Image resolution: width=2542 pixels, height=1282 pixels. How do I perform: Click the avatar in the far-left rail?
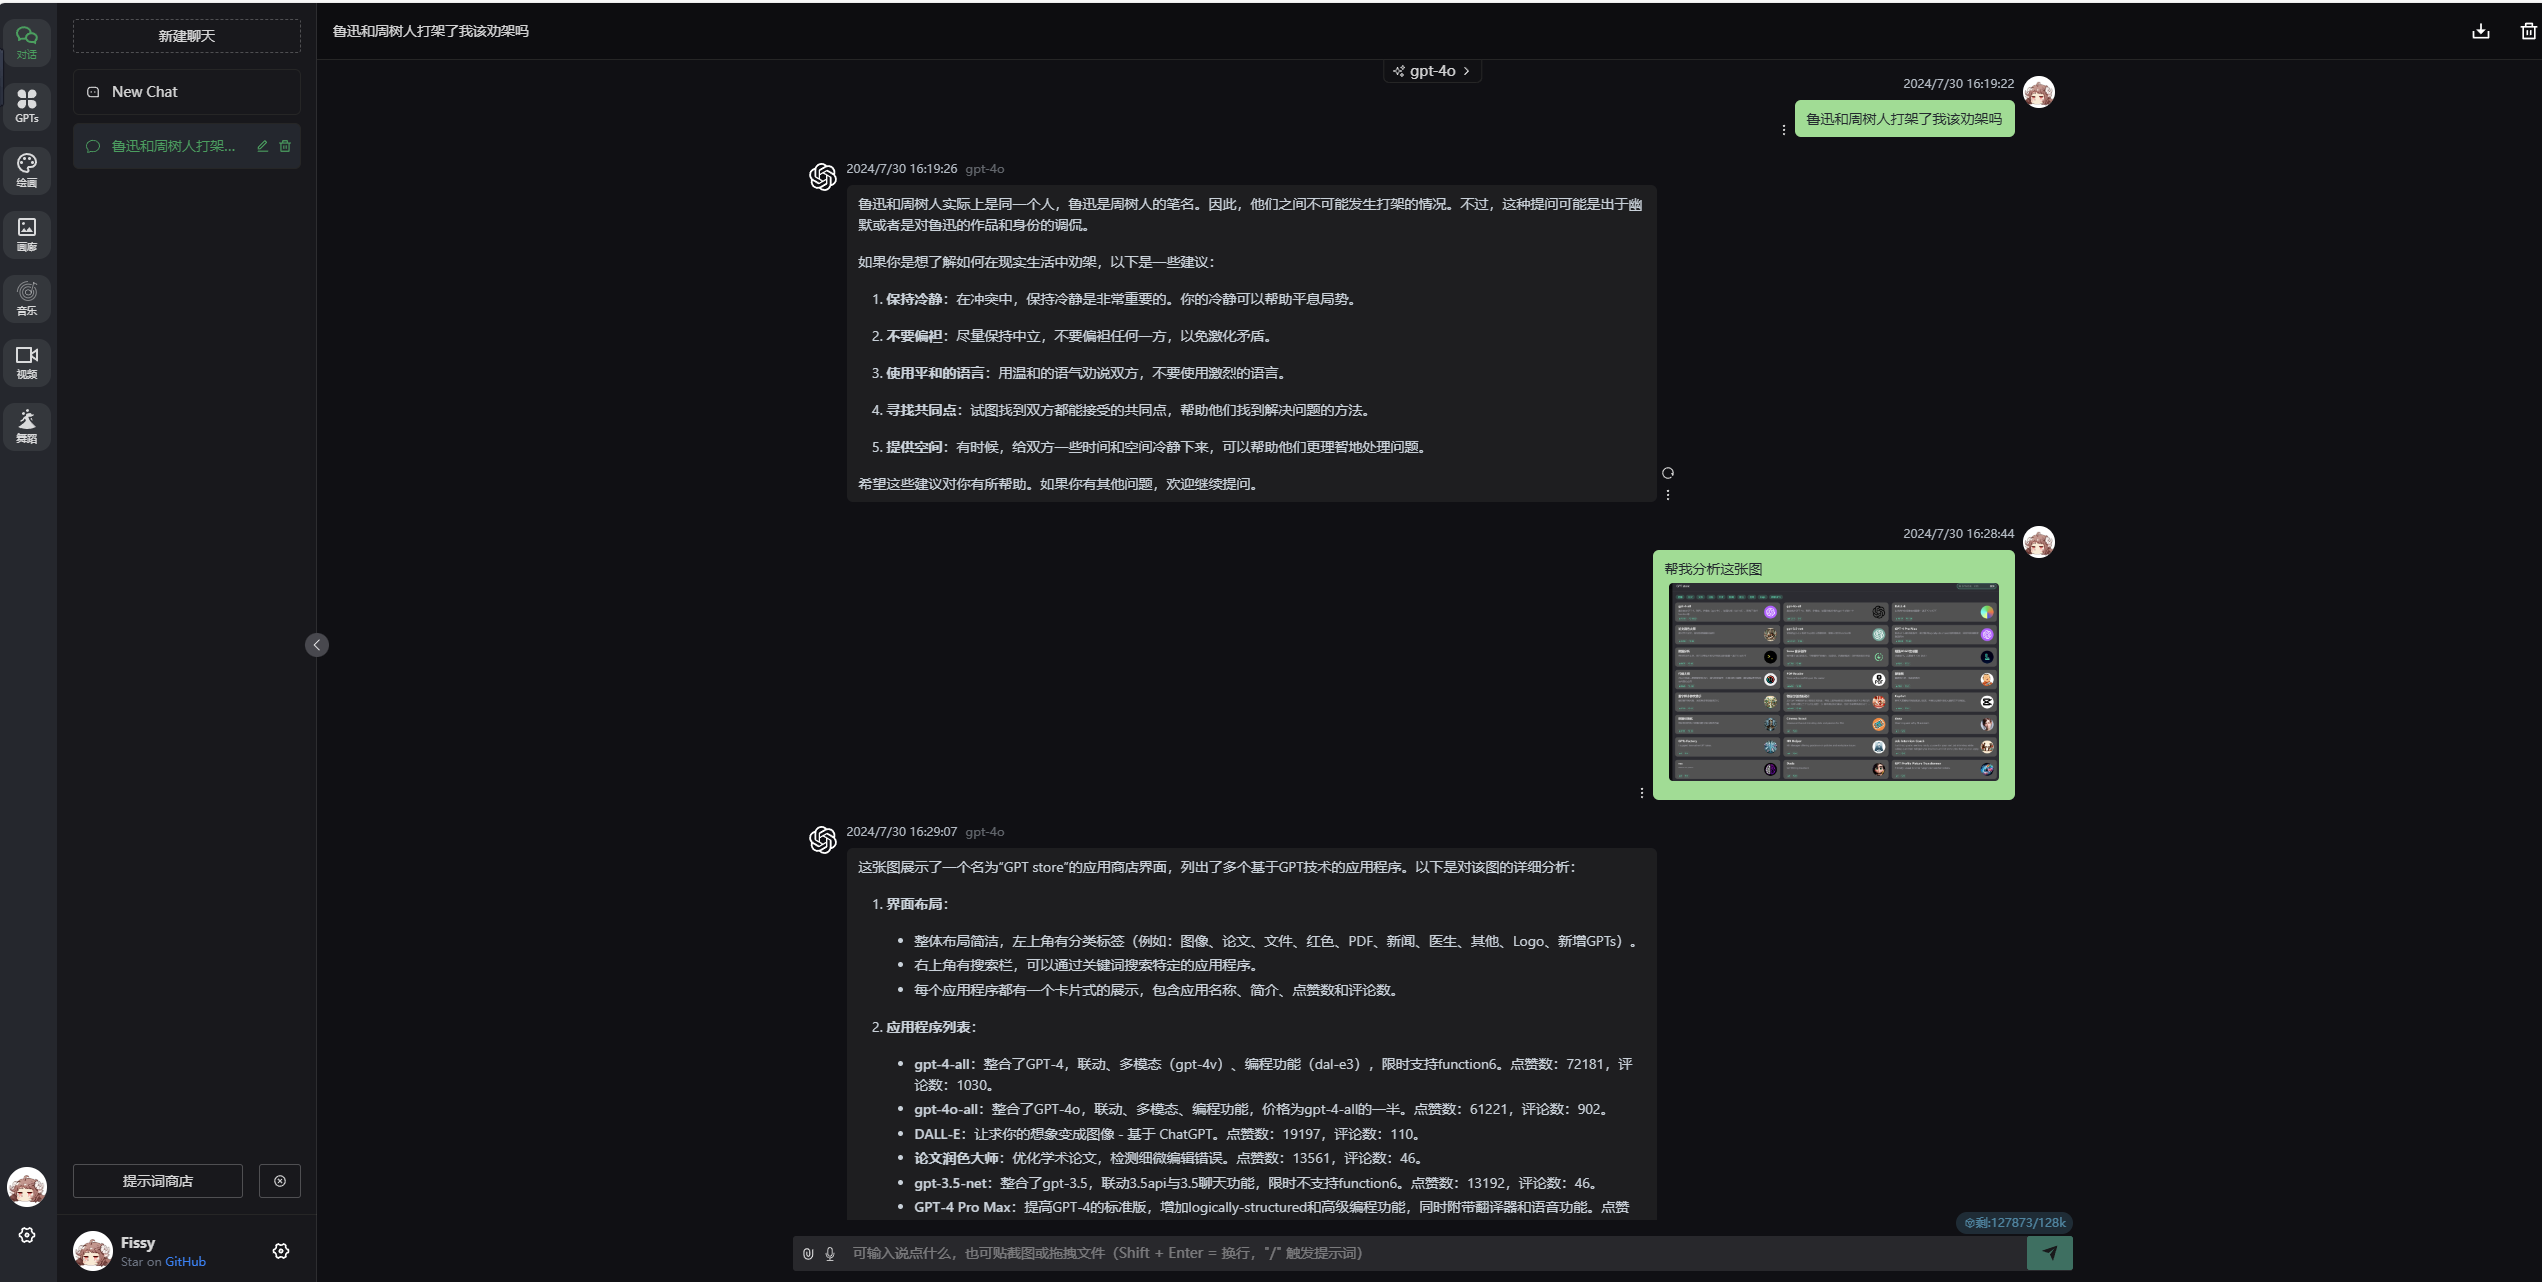[27, 1187]
